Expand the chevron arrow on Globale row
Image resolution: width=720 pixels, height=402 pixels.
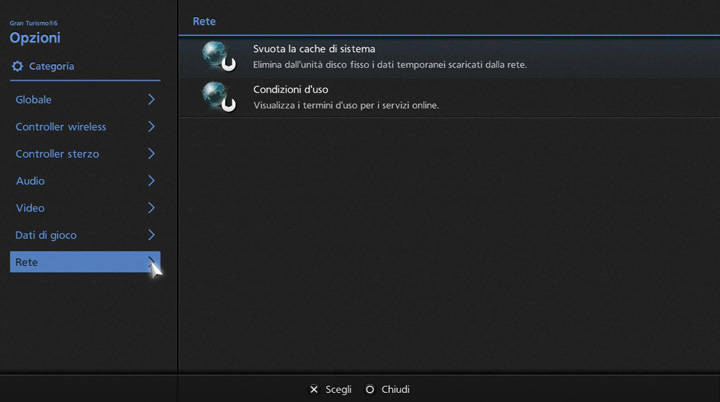151,100
